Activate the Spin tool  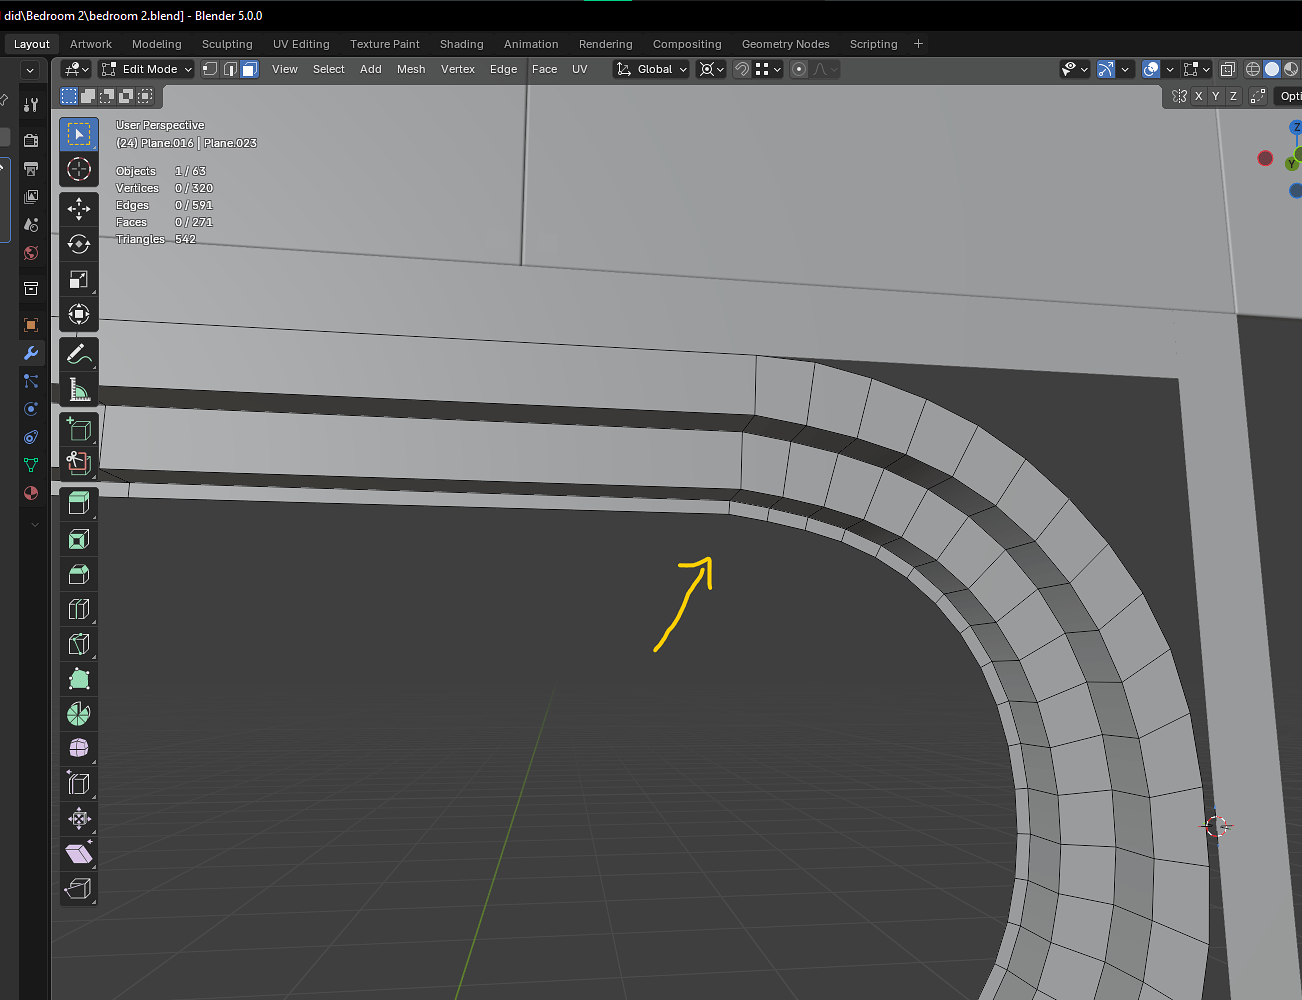click(x=79, y=714)
